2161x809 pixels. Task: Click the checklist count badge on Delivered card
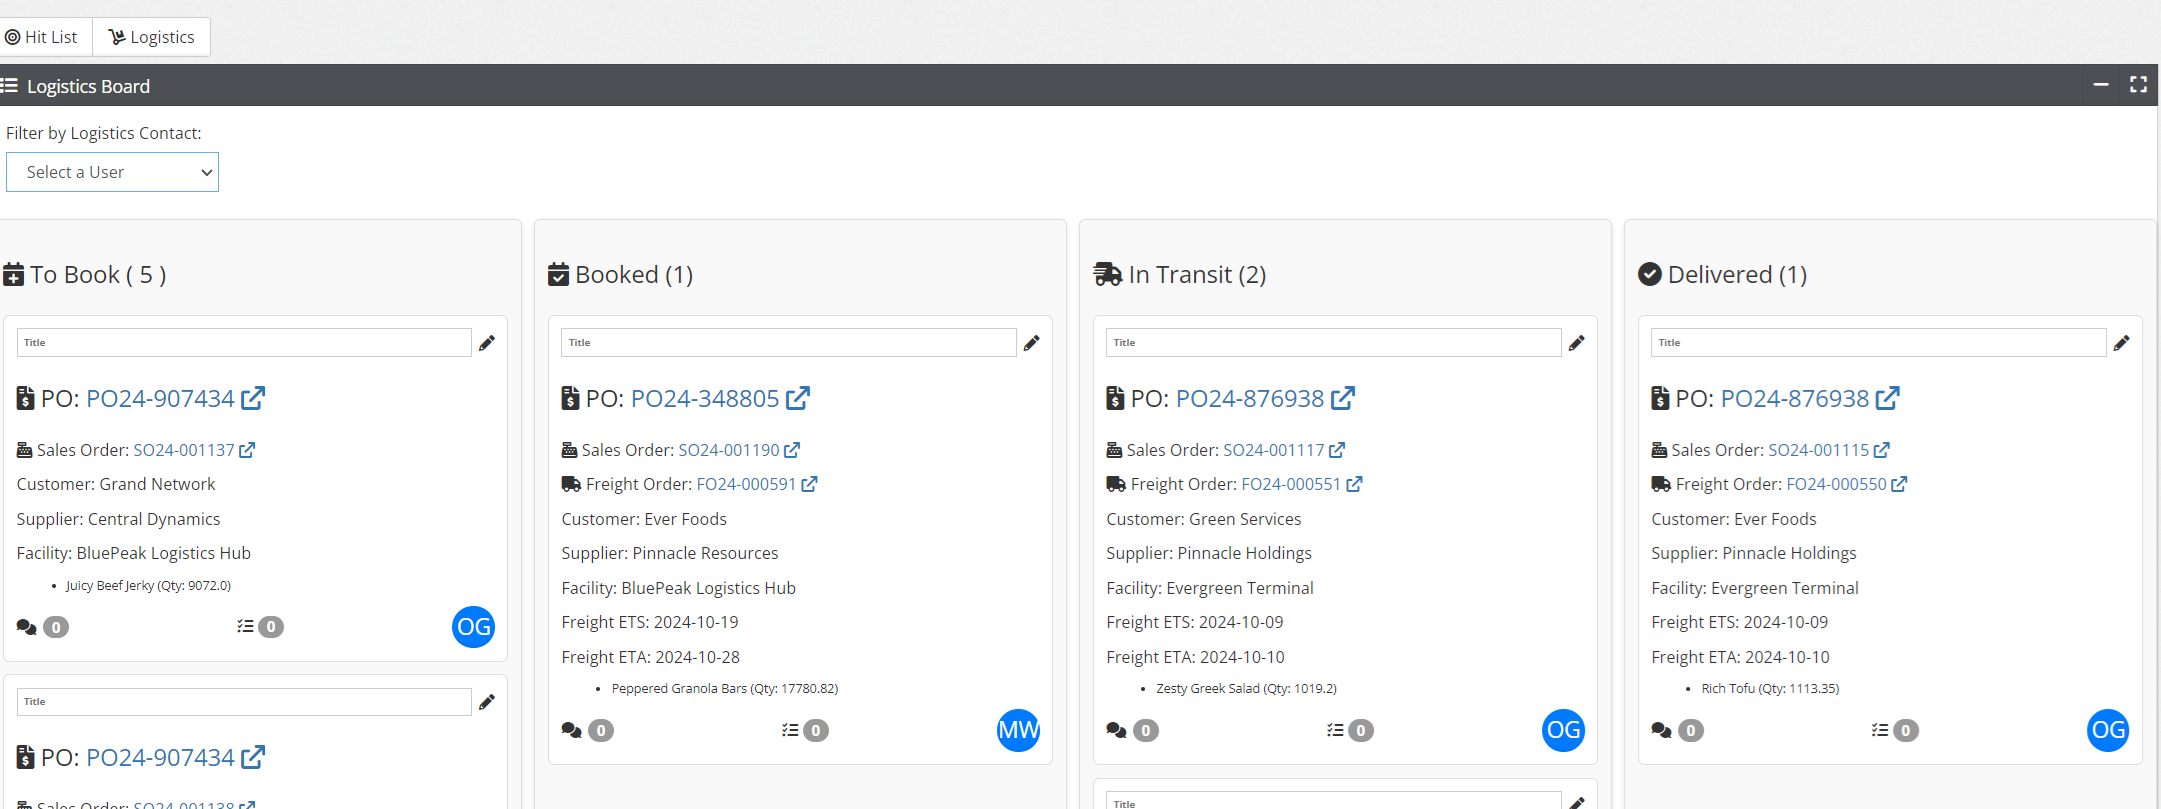1906,731
